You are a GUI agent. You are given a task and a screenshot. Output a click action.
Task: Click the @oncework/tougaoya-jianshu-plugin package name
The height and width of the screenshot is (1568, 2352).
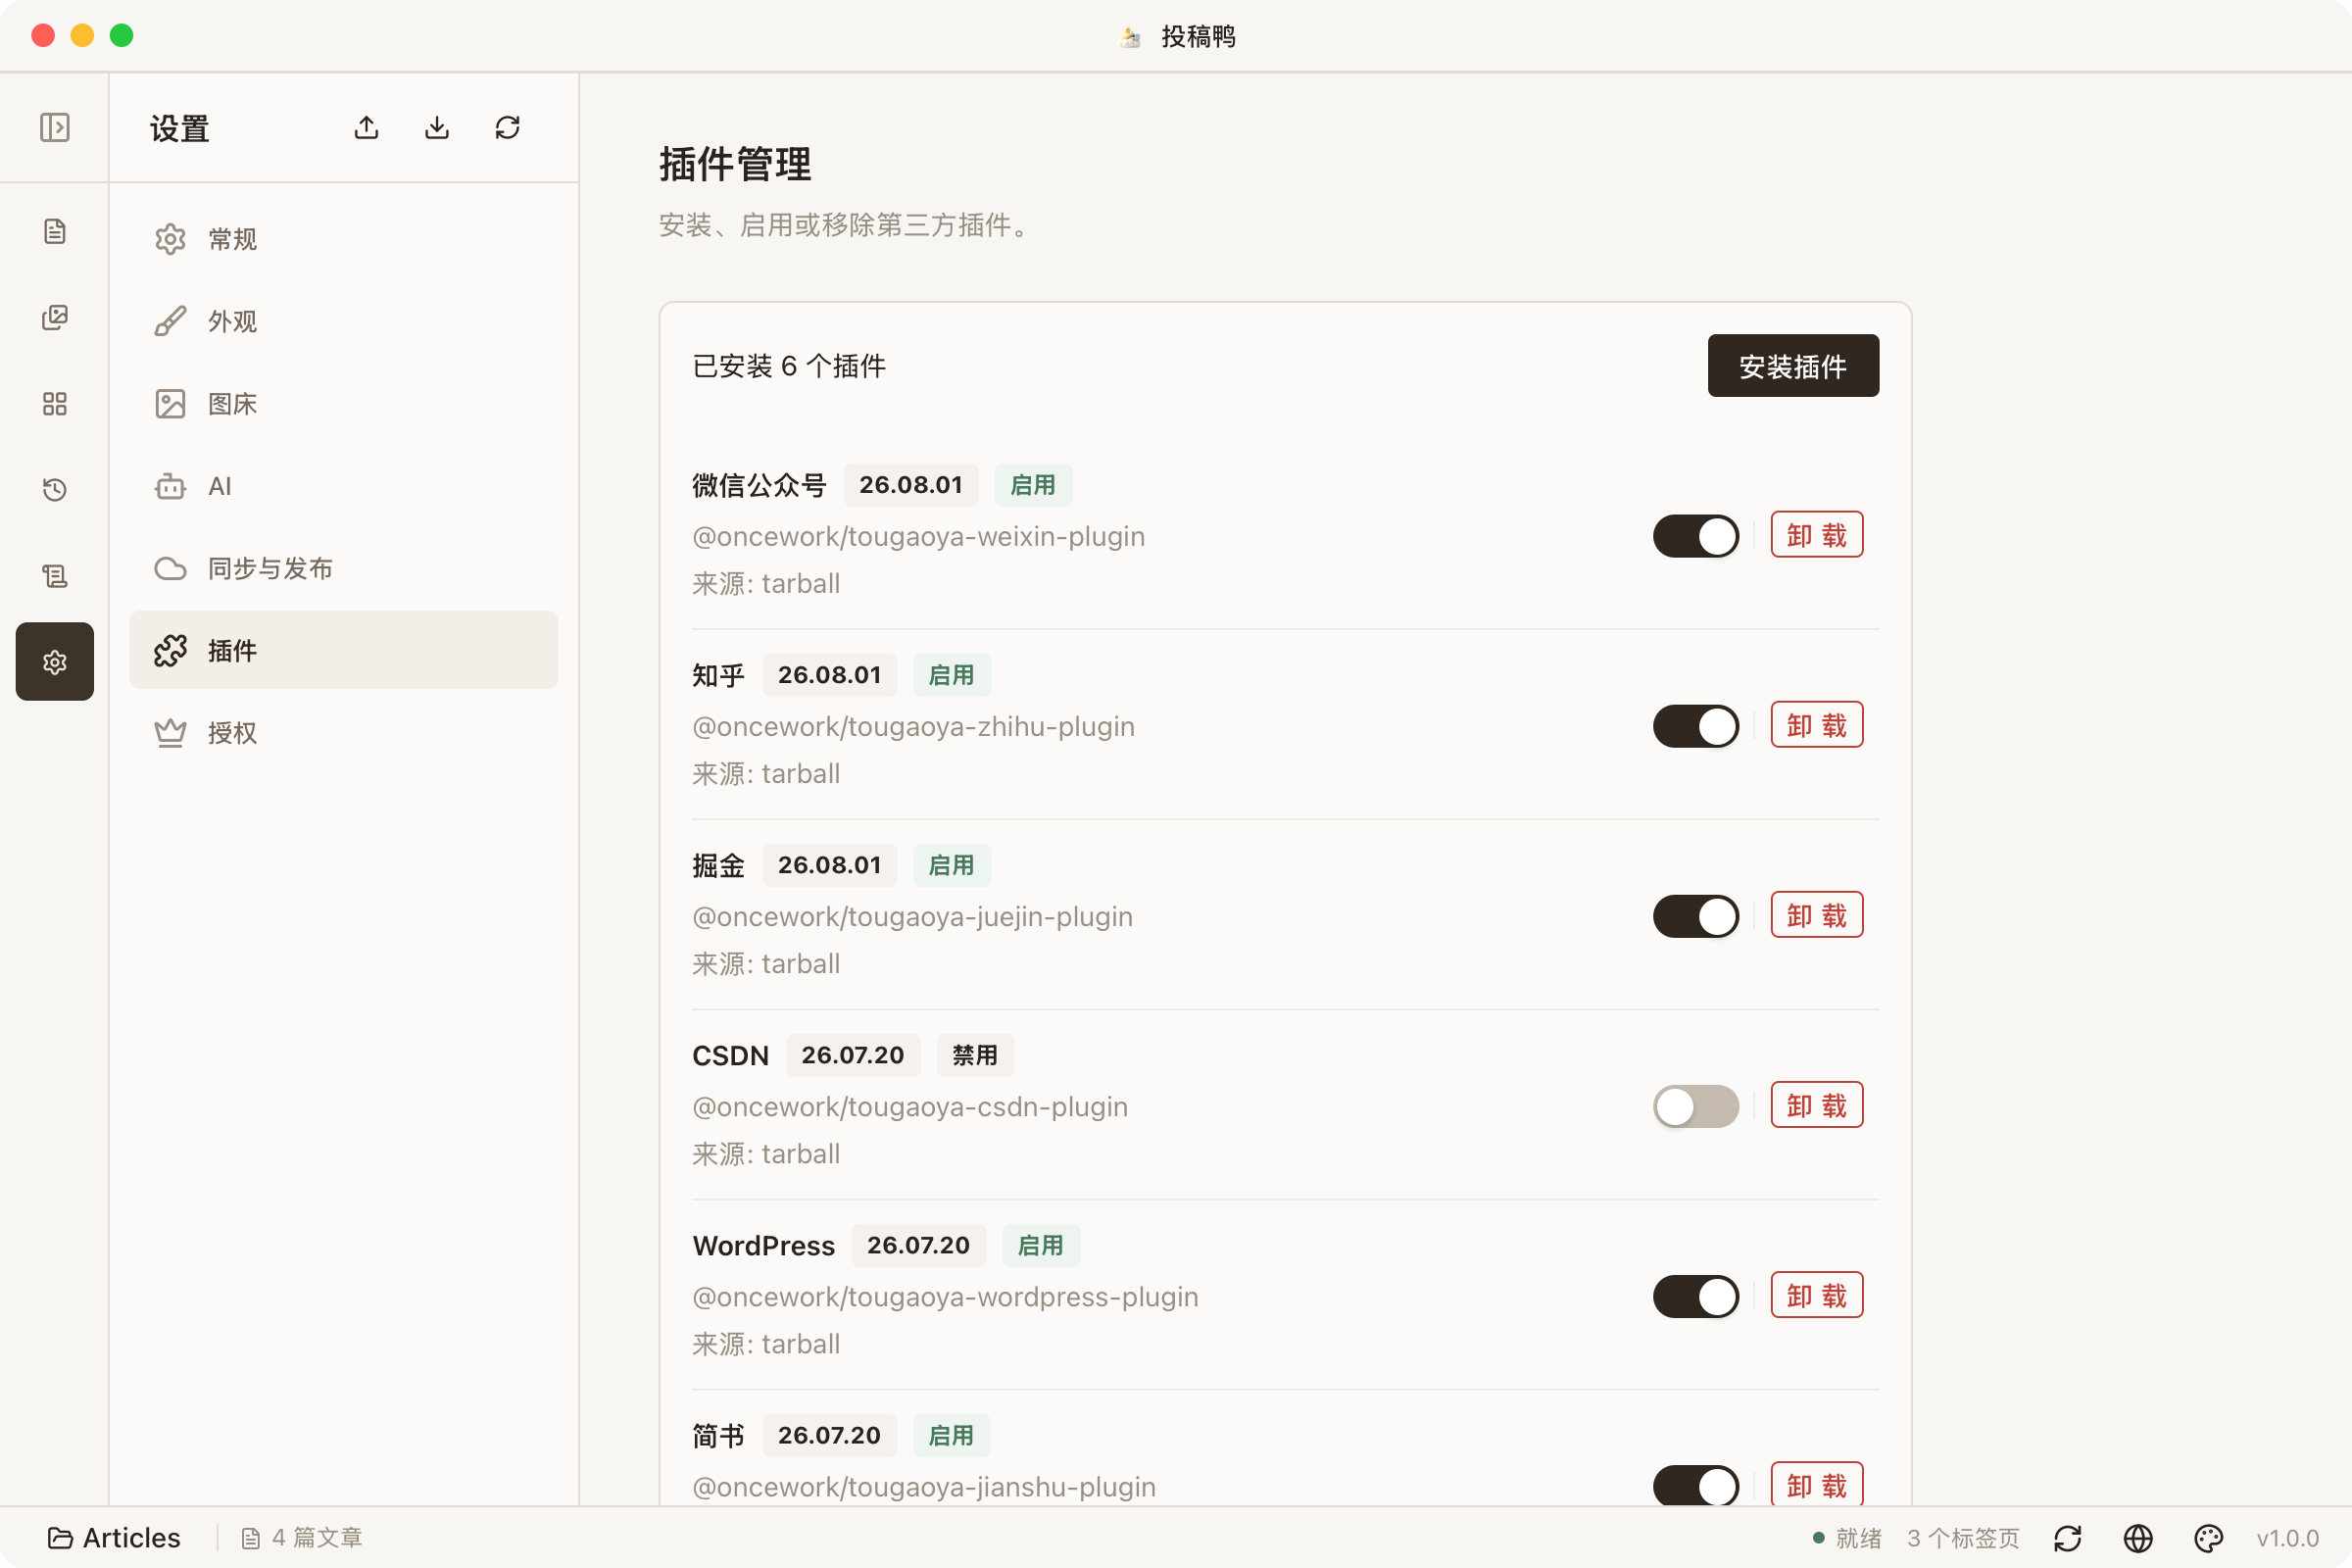click(924, 1486)
